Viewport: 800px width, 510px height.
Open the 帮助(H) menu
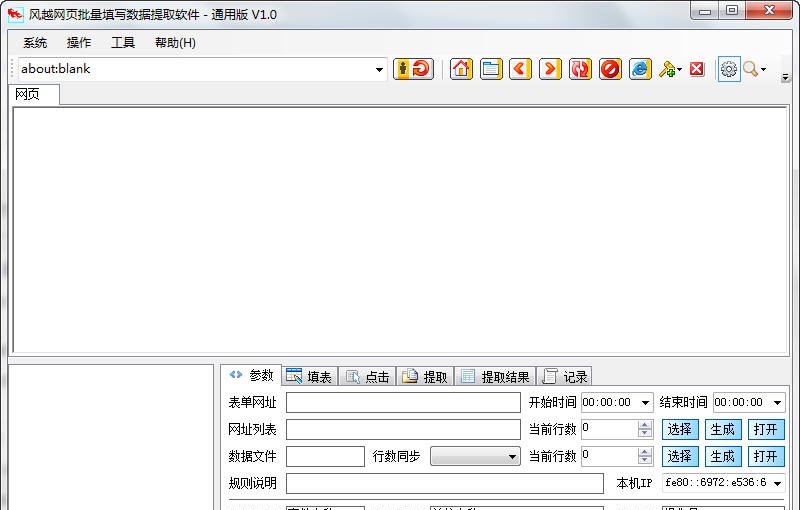coord(176,43)
